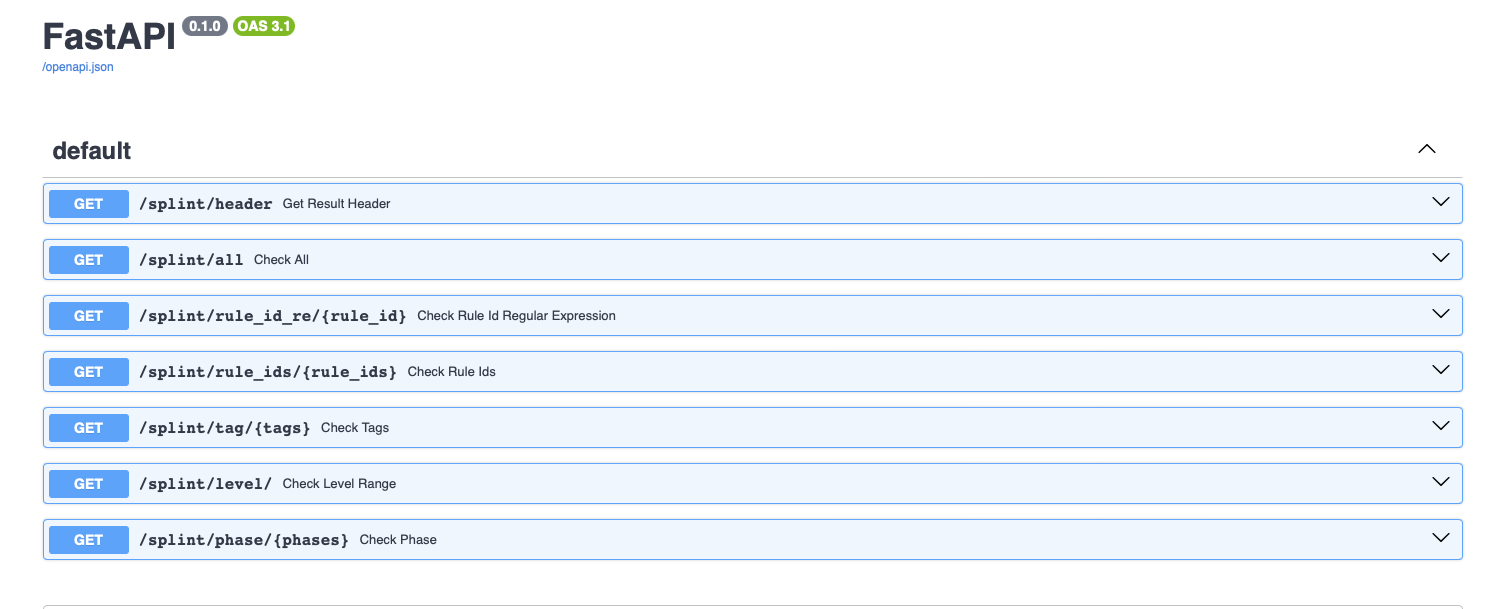Expand the /splint/rule_ids/{rule_ids} endpoint arrow
Image resolution: width=1501 pixels, height=609 pixels.
(1441, 369)
